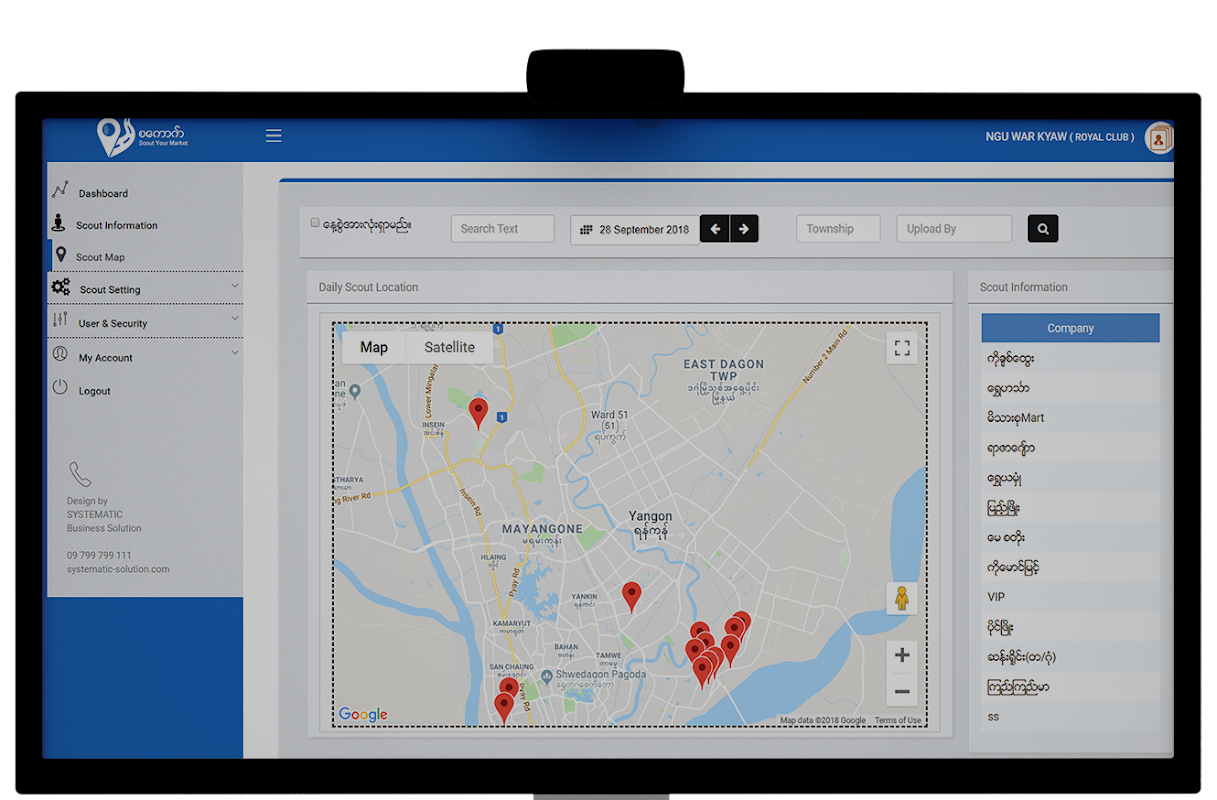This screenshot has height=800, width=1217.
Task: Click the red marker near Yankin
Action: tap(631, 597)
